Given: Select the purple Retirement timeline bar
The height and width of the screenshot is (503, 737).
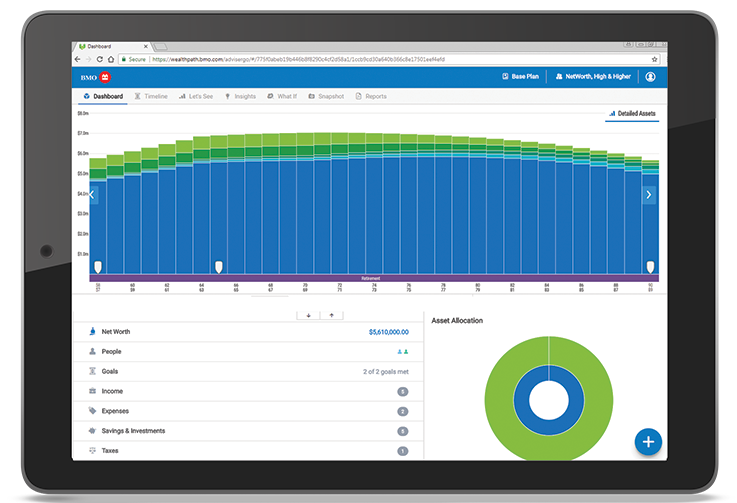Looking at the screenshot, I should (x=370, y=277).
